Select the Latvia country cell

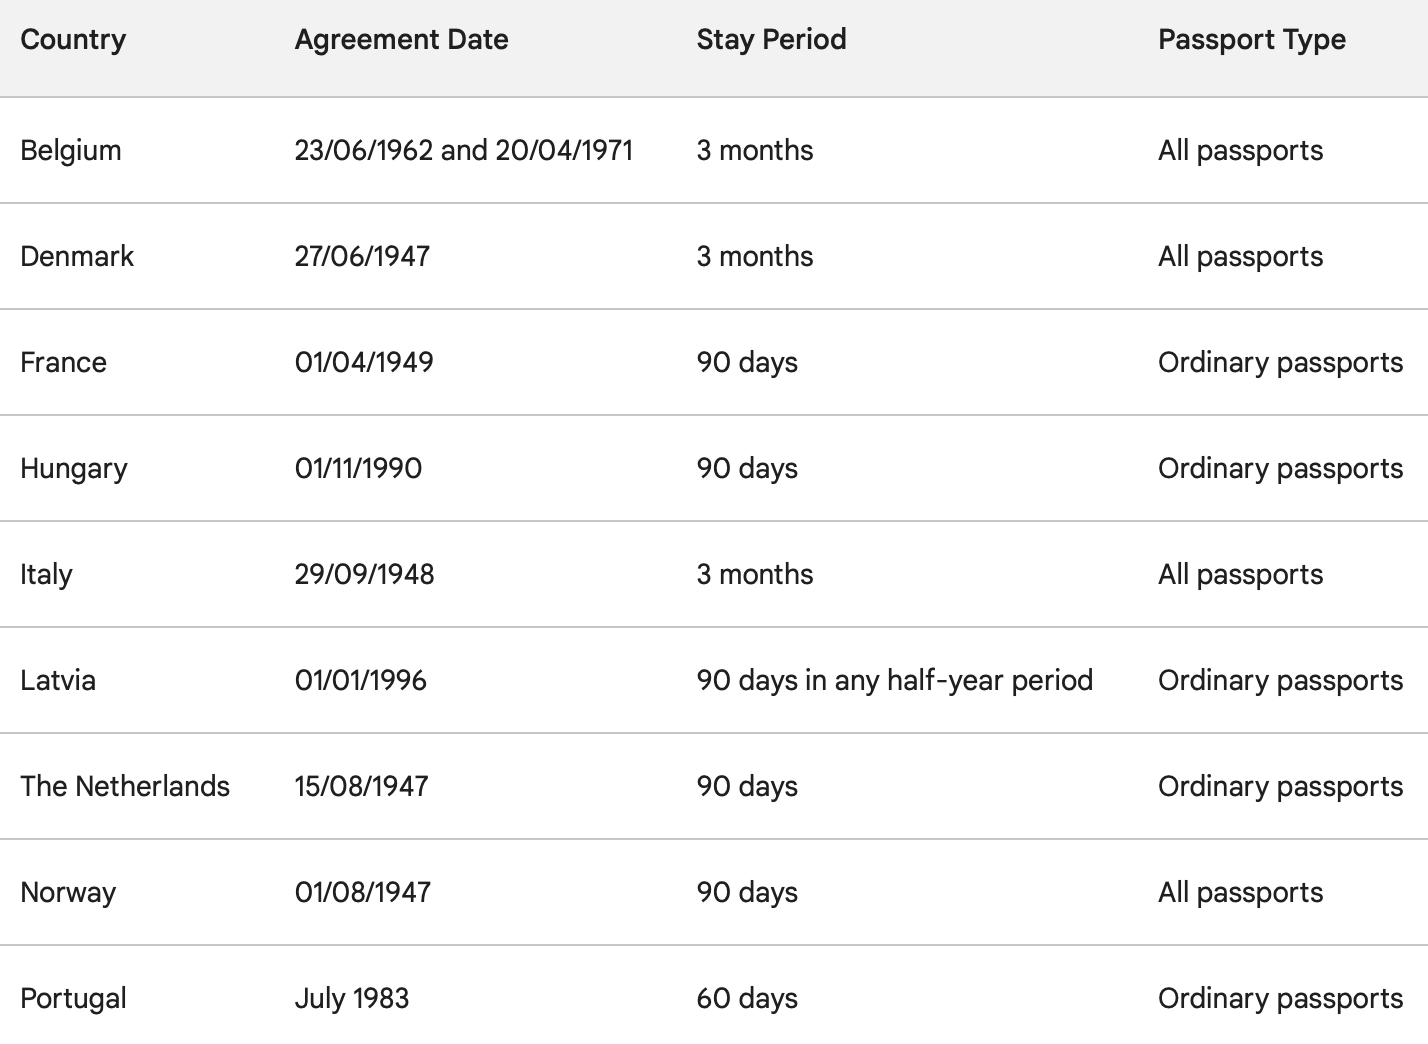(x=58, y=681)
